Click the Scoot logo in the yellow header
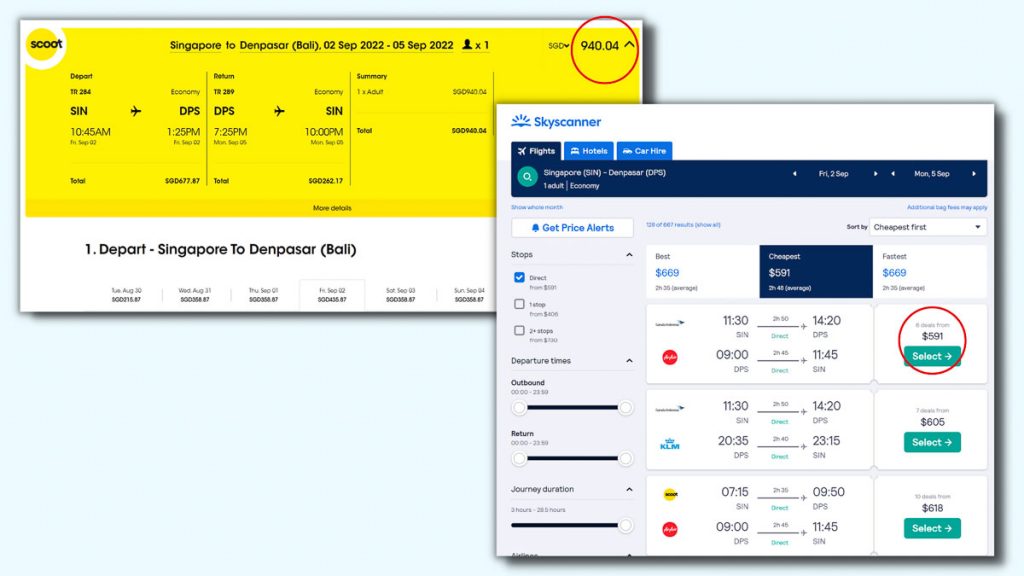This screenshot has height=576, width=1024. point(46,44)
